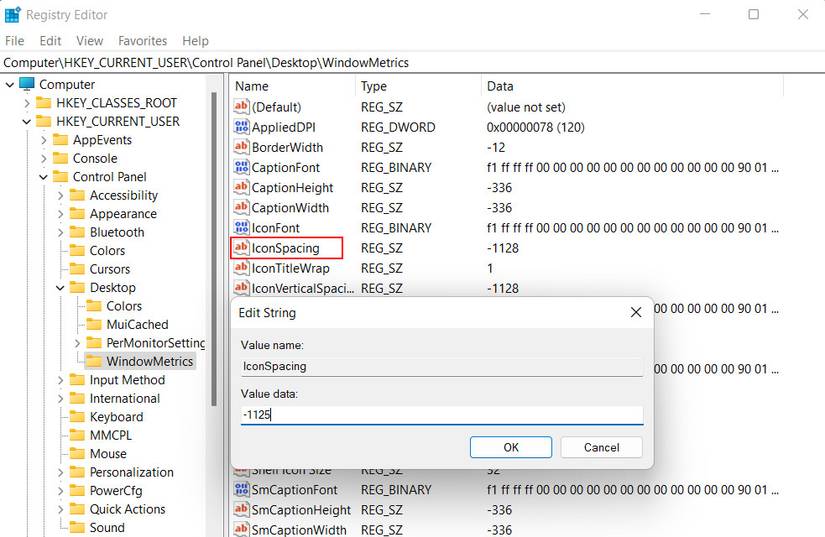Select the Computer icon in tree
825x537 pixels.
point(27,84)
